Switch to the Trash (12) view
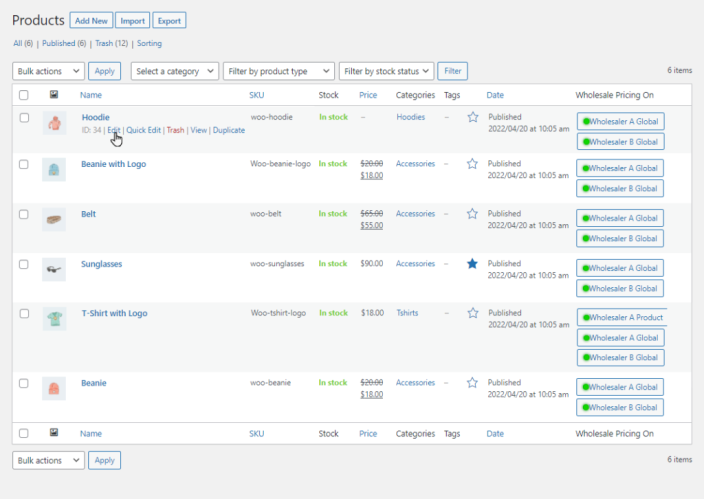Image resolution: width=704 pixels, height=499 pixels. tap(111, 44)
